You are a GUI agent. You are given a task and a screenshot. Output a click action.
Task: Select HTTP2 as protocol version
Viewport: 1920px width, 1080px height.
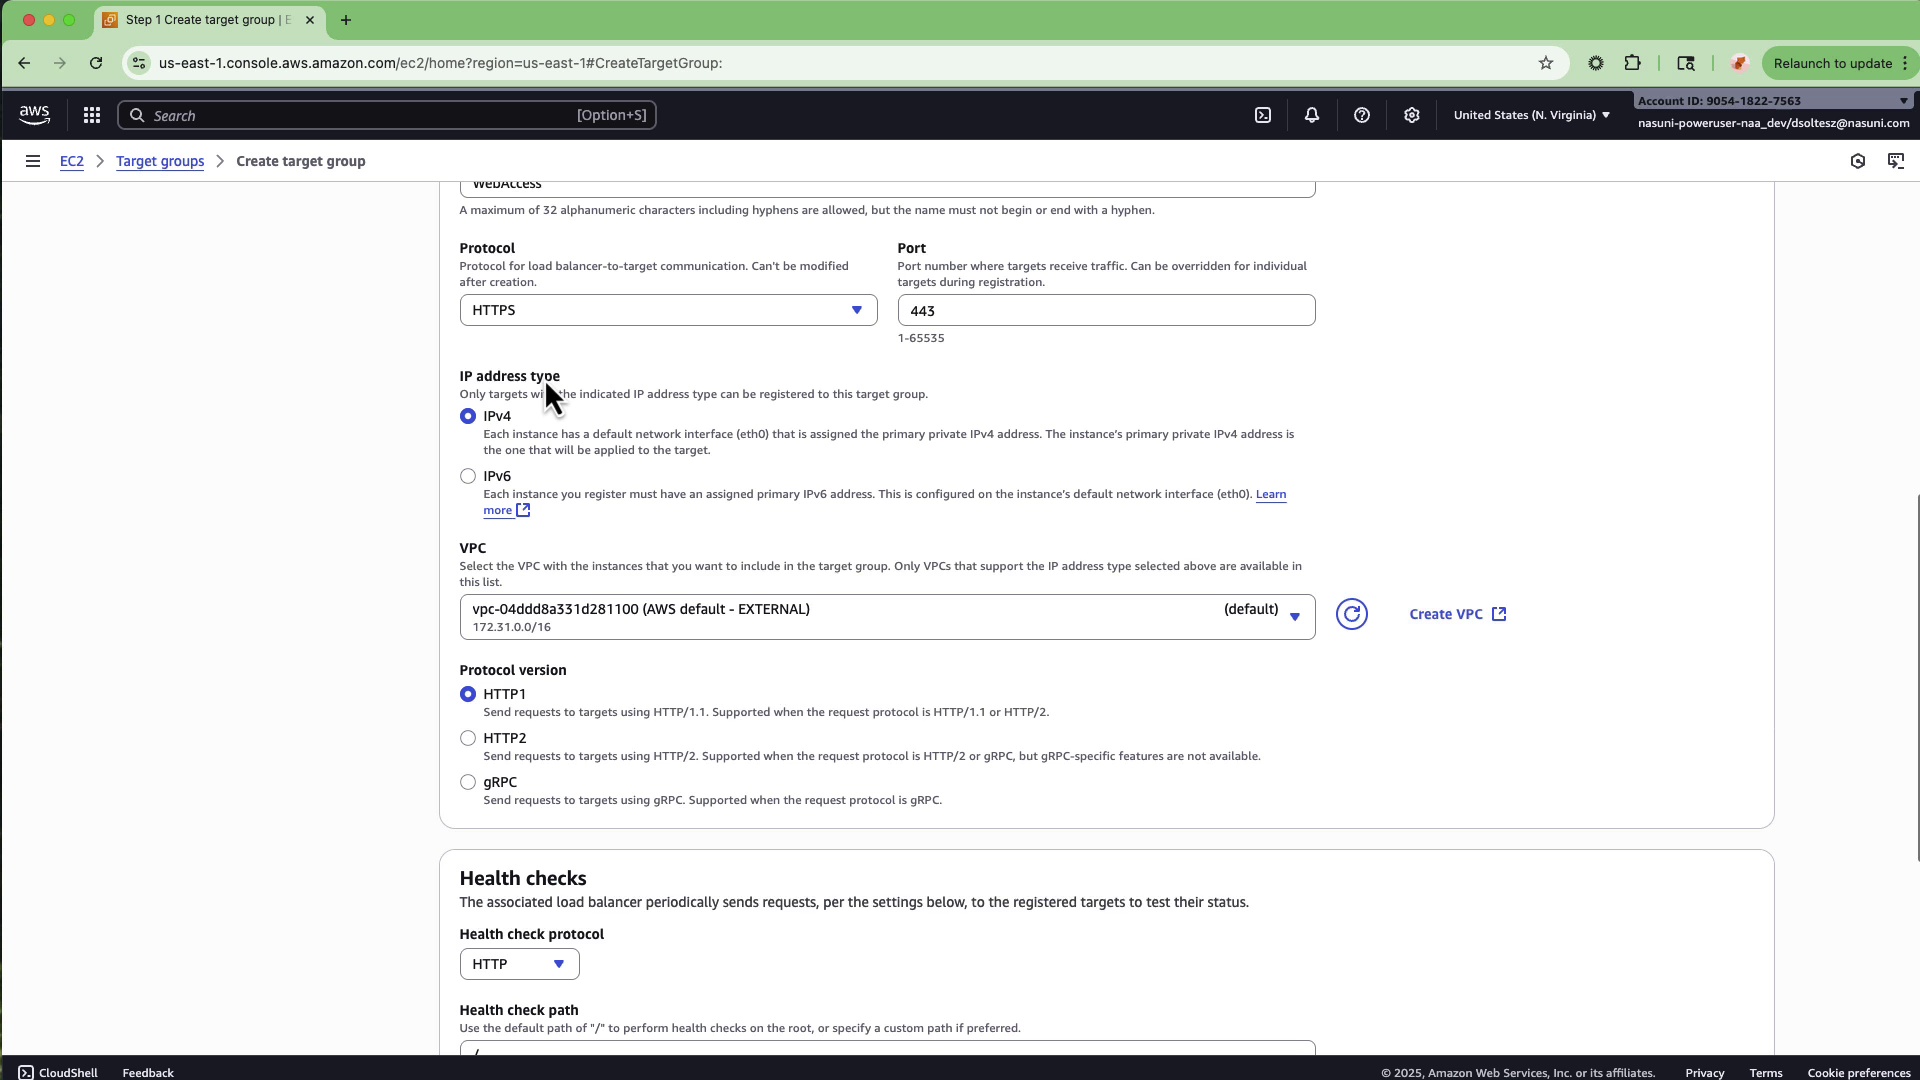(x=468, y=737)
